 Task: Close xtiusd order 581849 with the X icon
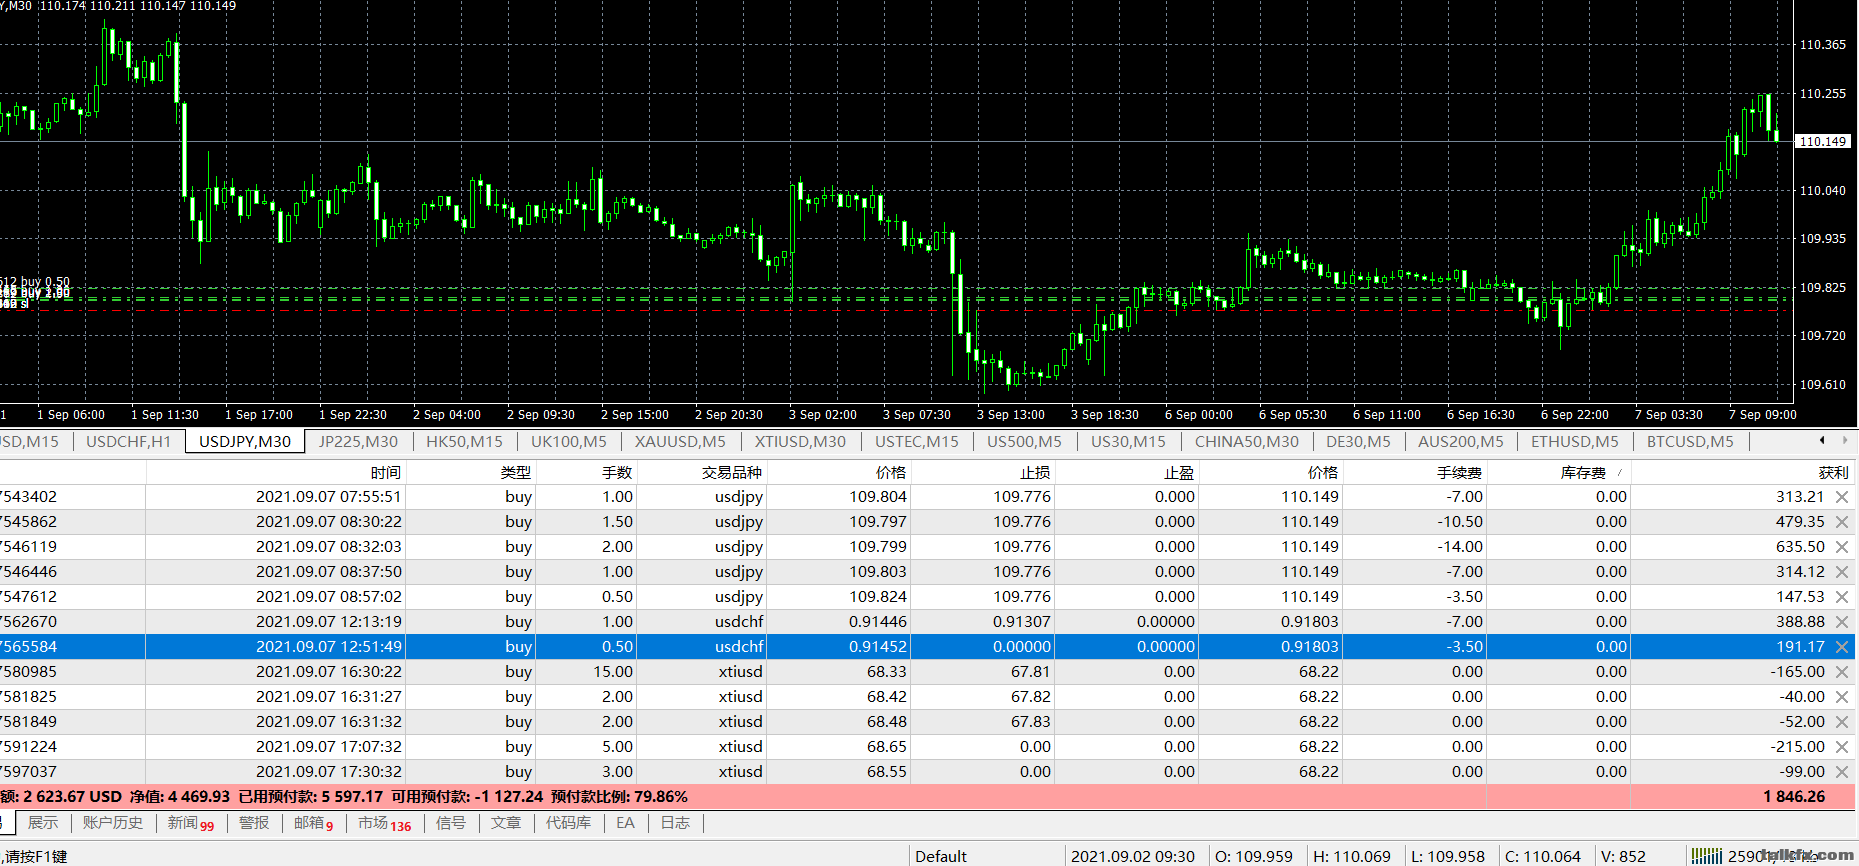tap(1842, 722)
